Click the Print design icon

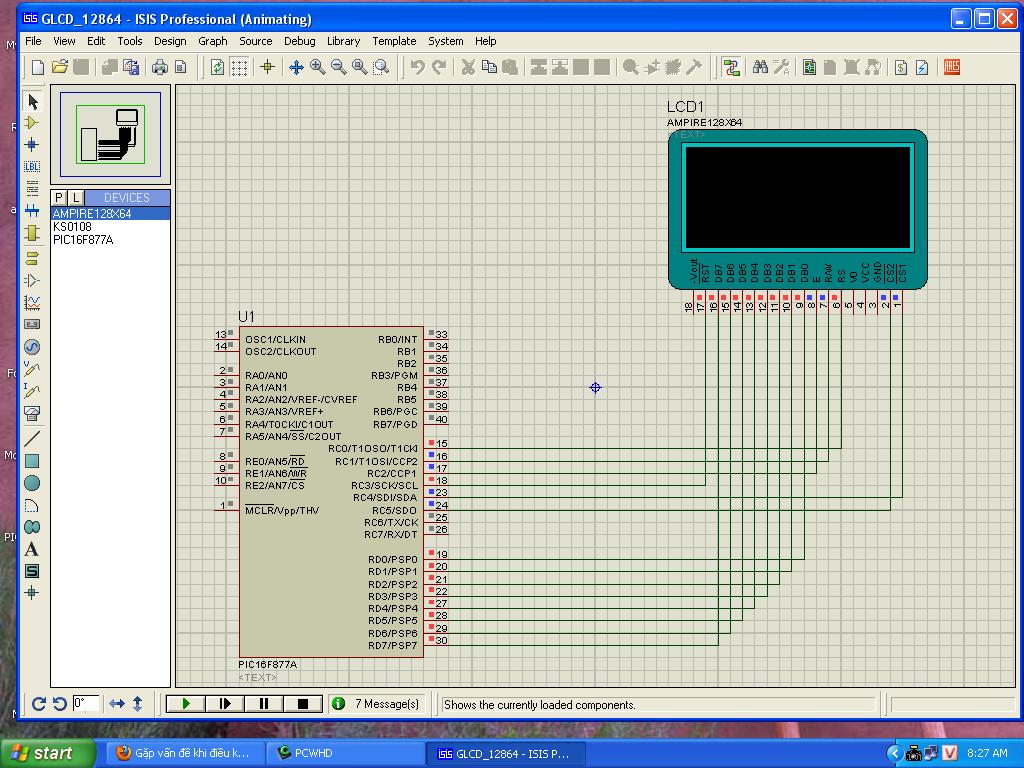point(160,67)
